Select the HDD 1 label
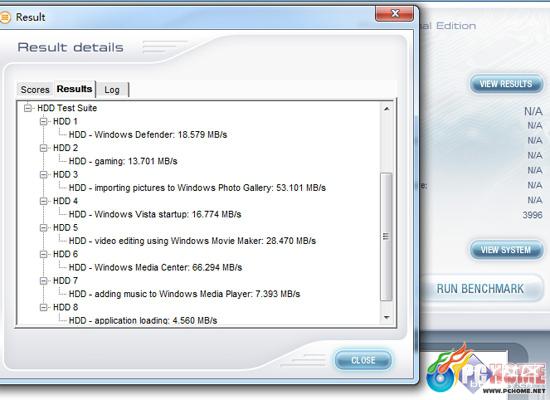 [x=65, y=121]
